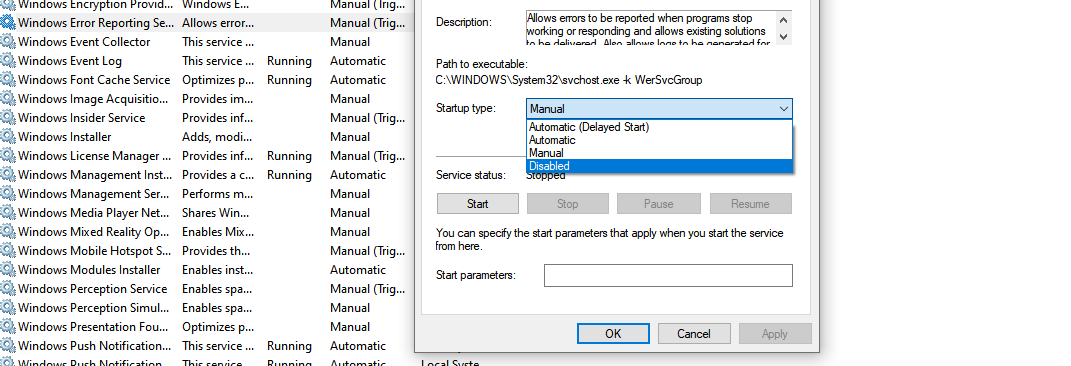
Task: Select the Windows Management Instrumentation service row
Action: [207, 175]
